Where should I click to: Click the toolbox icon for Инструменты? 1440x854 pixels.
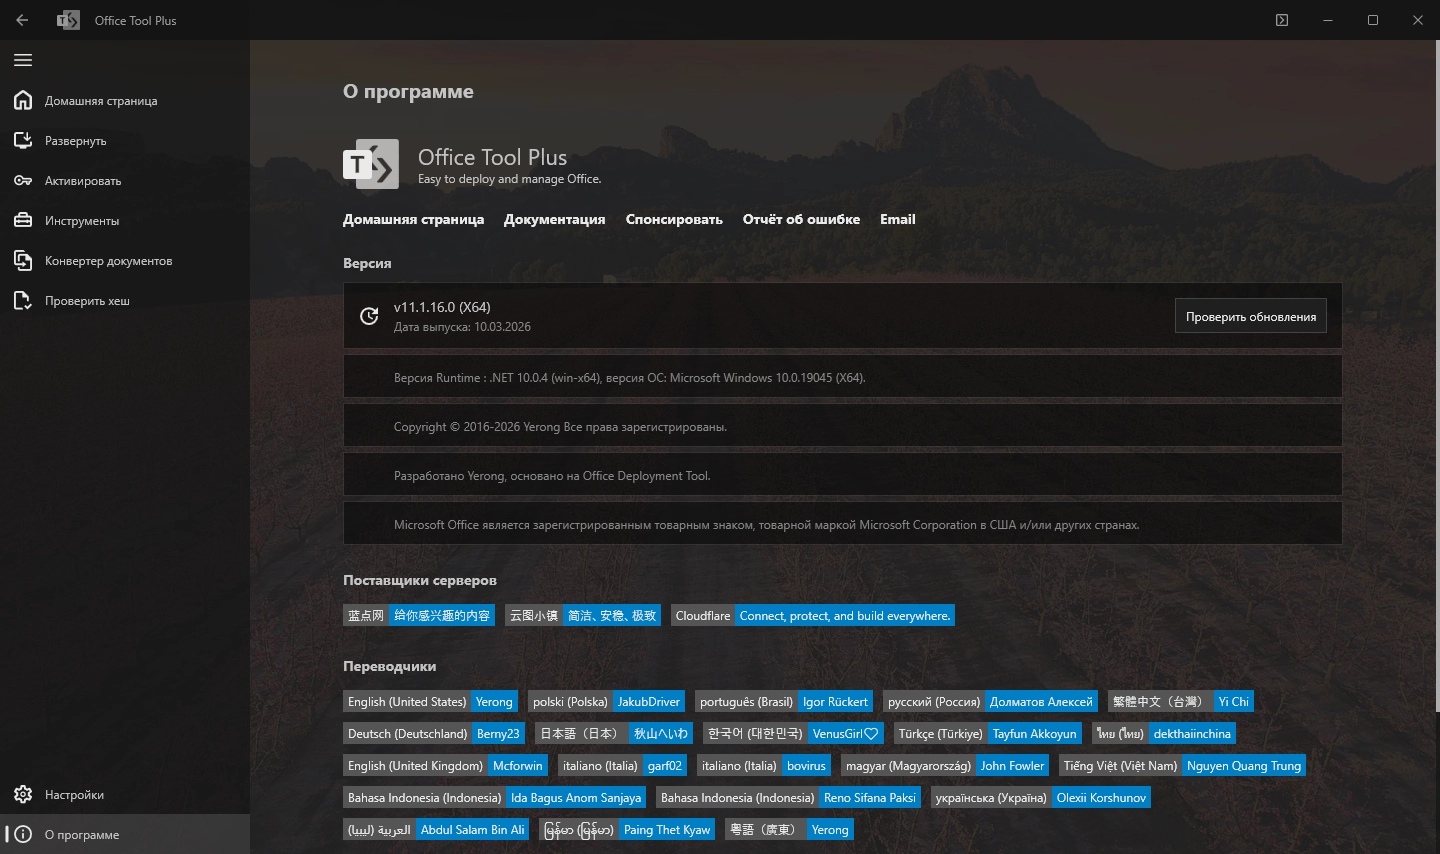(x=23, y=220)
